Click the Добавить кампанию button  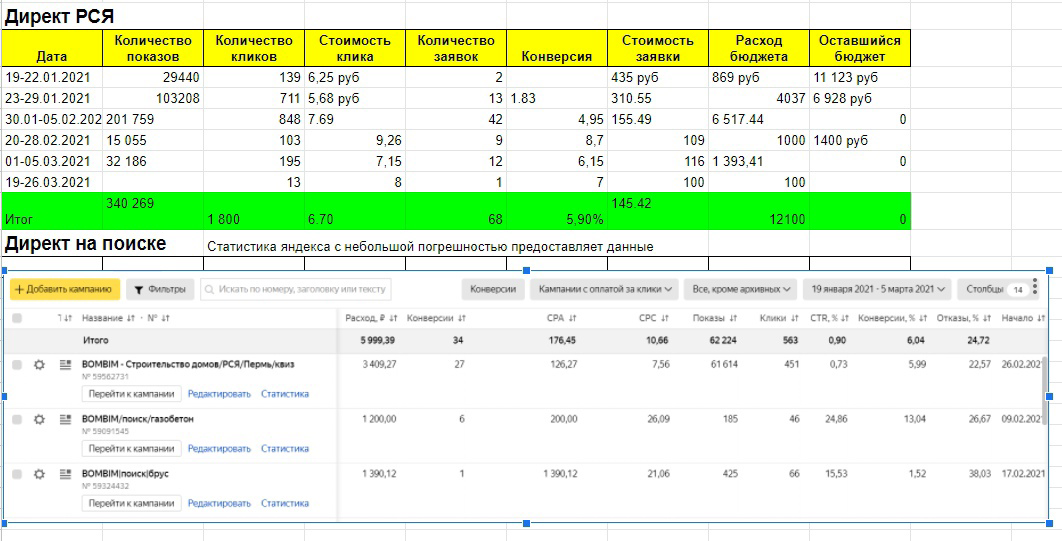(x=65, y=289)
